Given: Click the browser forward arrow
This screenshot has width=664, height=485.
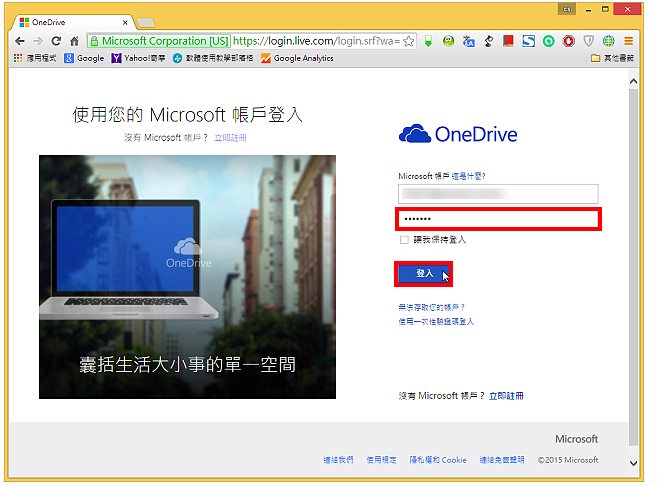Looking at the screenshot, I should tap(38, 41).
